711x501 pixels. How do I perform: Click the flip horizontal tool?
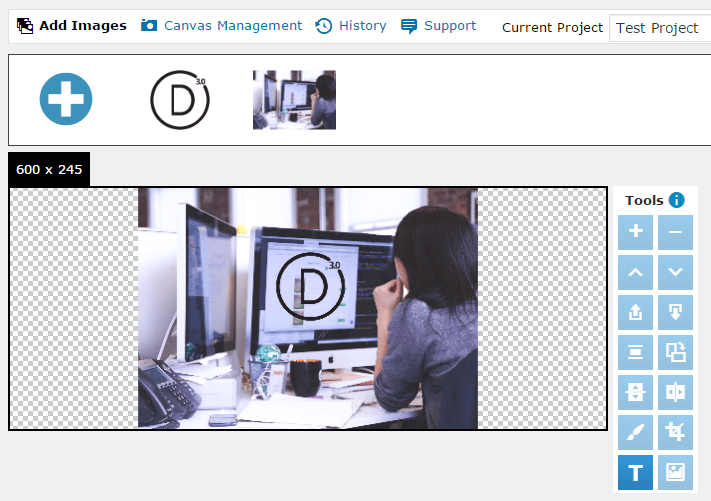[x=675, y=392]
